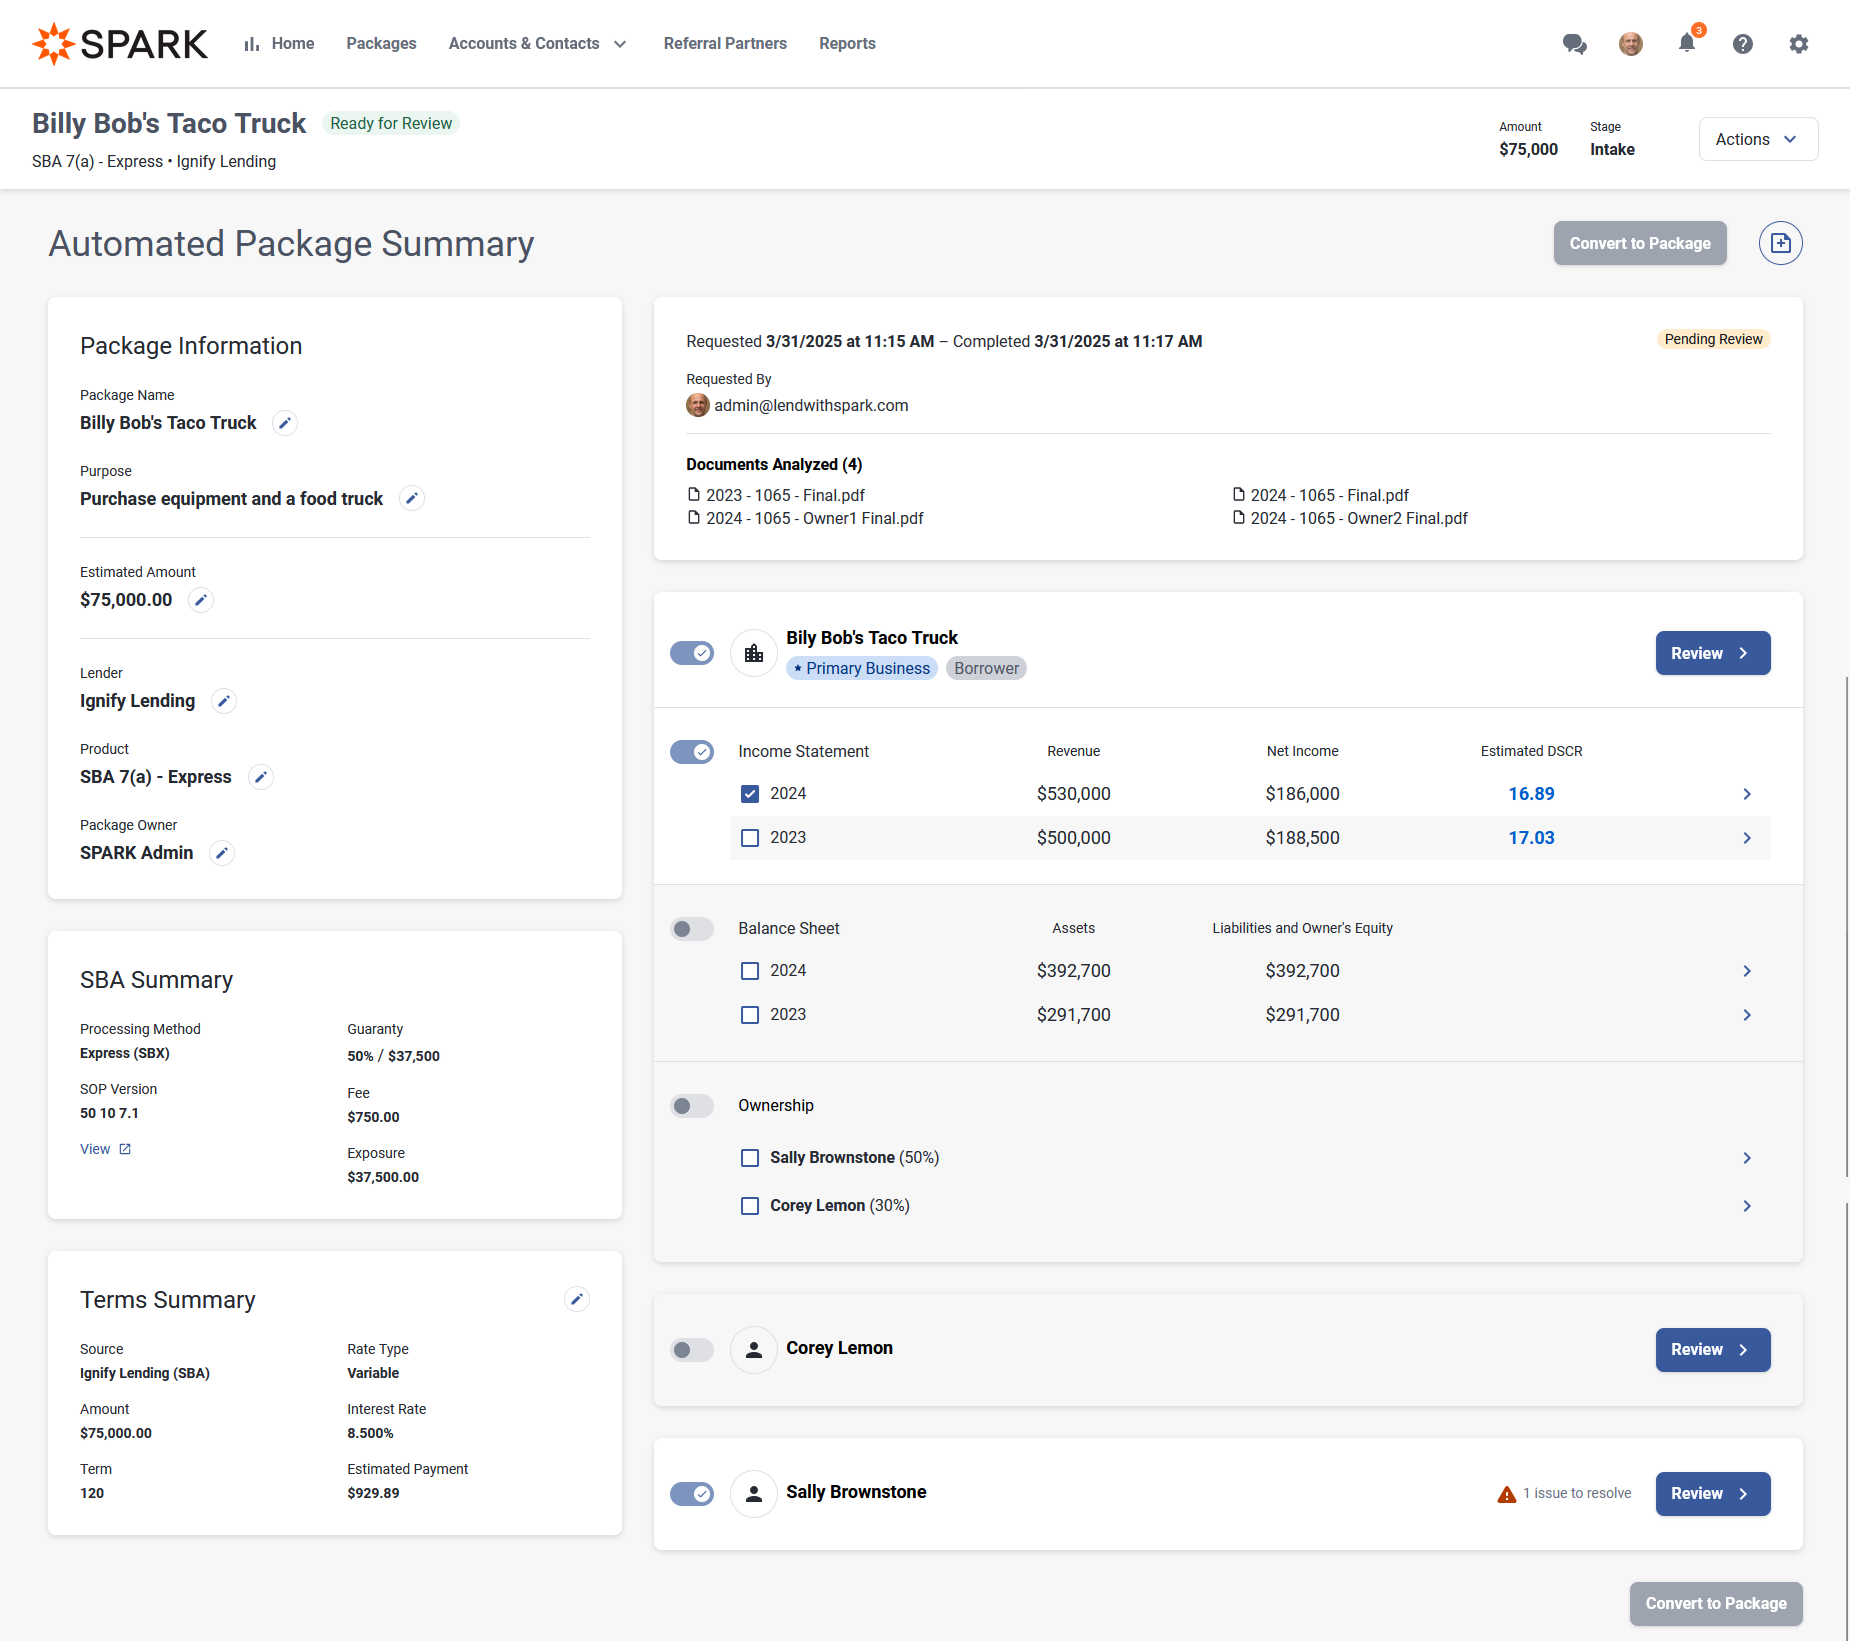Expand Sally Brownstone ownership row chevron
1850x1641 pixels.
[1747, 1158]
